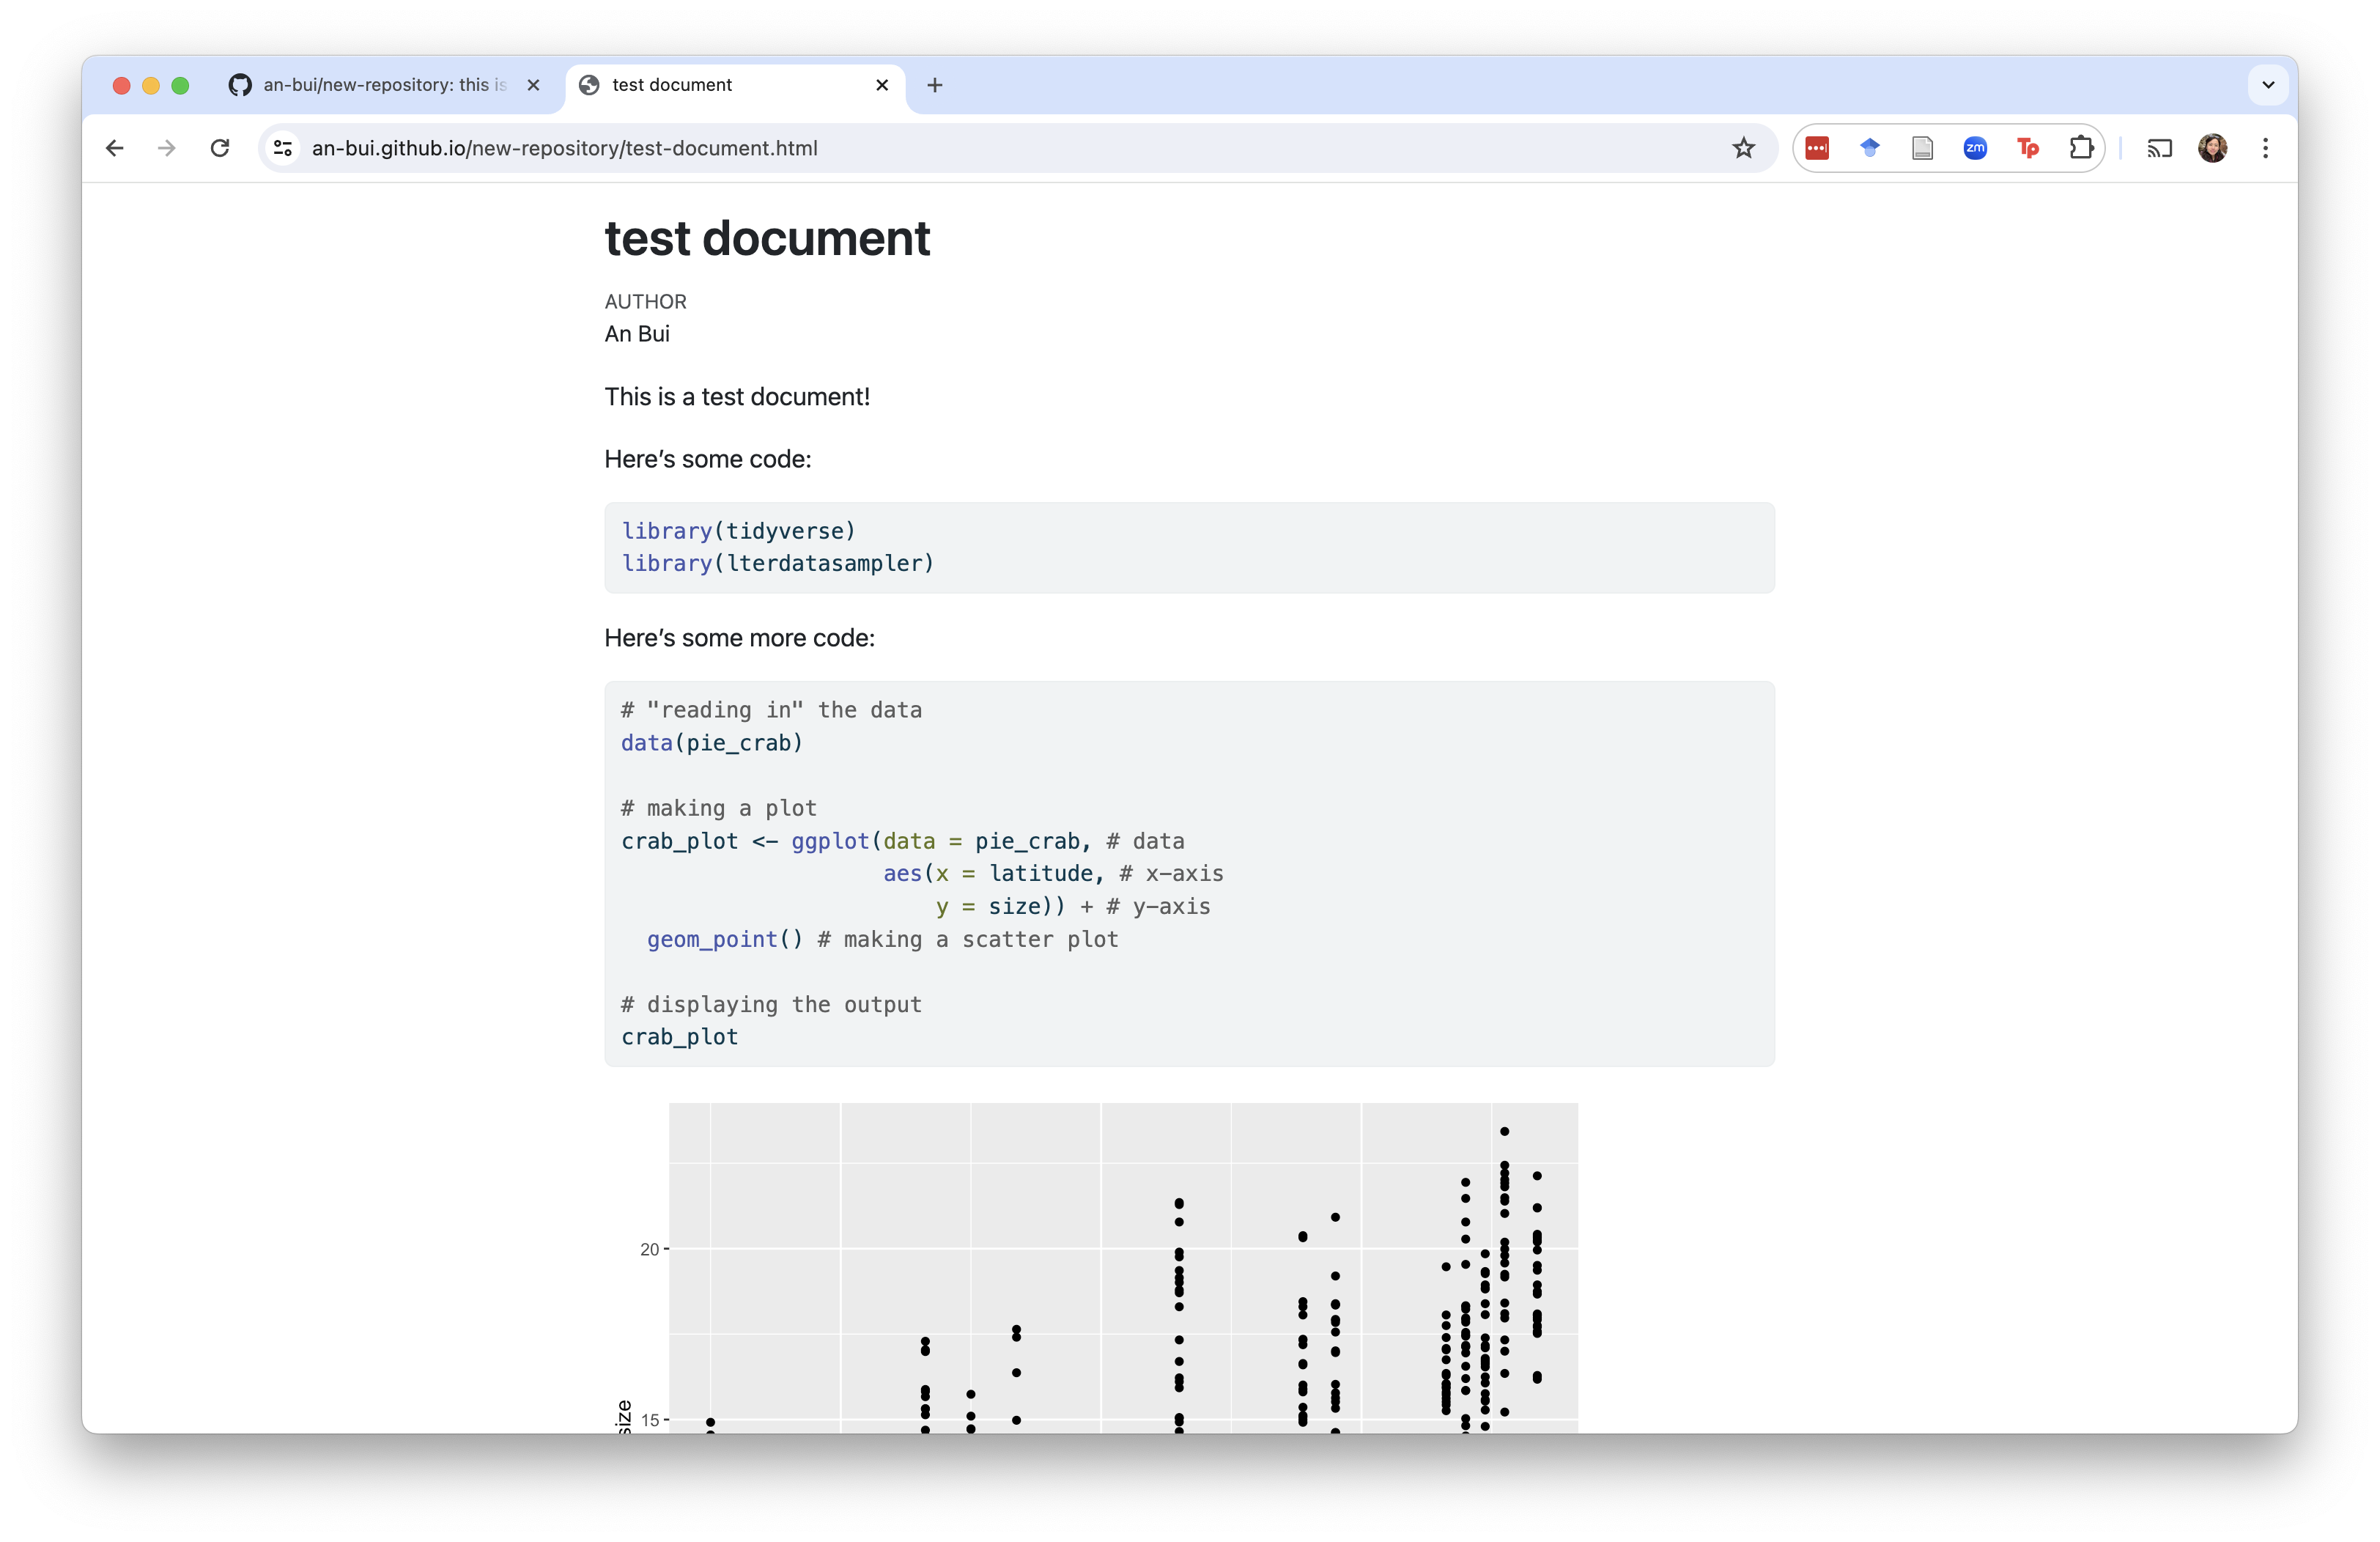Click the red Tp extension icon
This screenshot has height=1542, width=2380.
tap(2027, 148)
